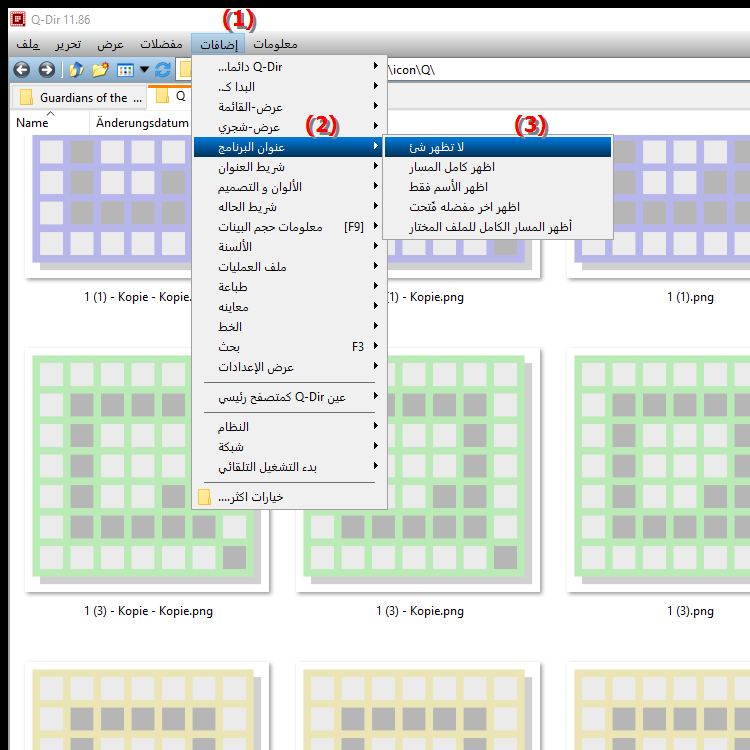
Task: Open the معاينه submenu
Action: coord(288,307)
